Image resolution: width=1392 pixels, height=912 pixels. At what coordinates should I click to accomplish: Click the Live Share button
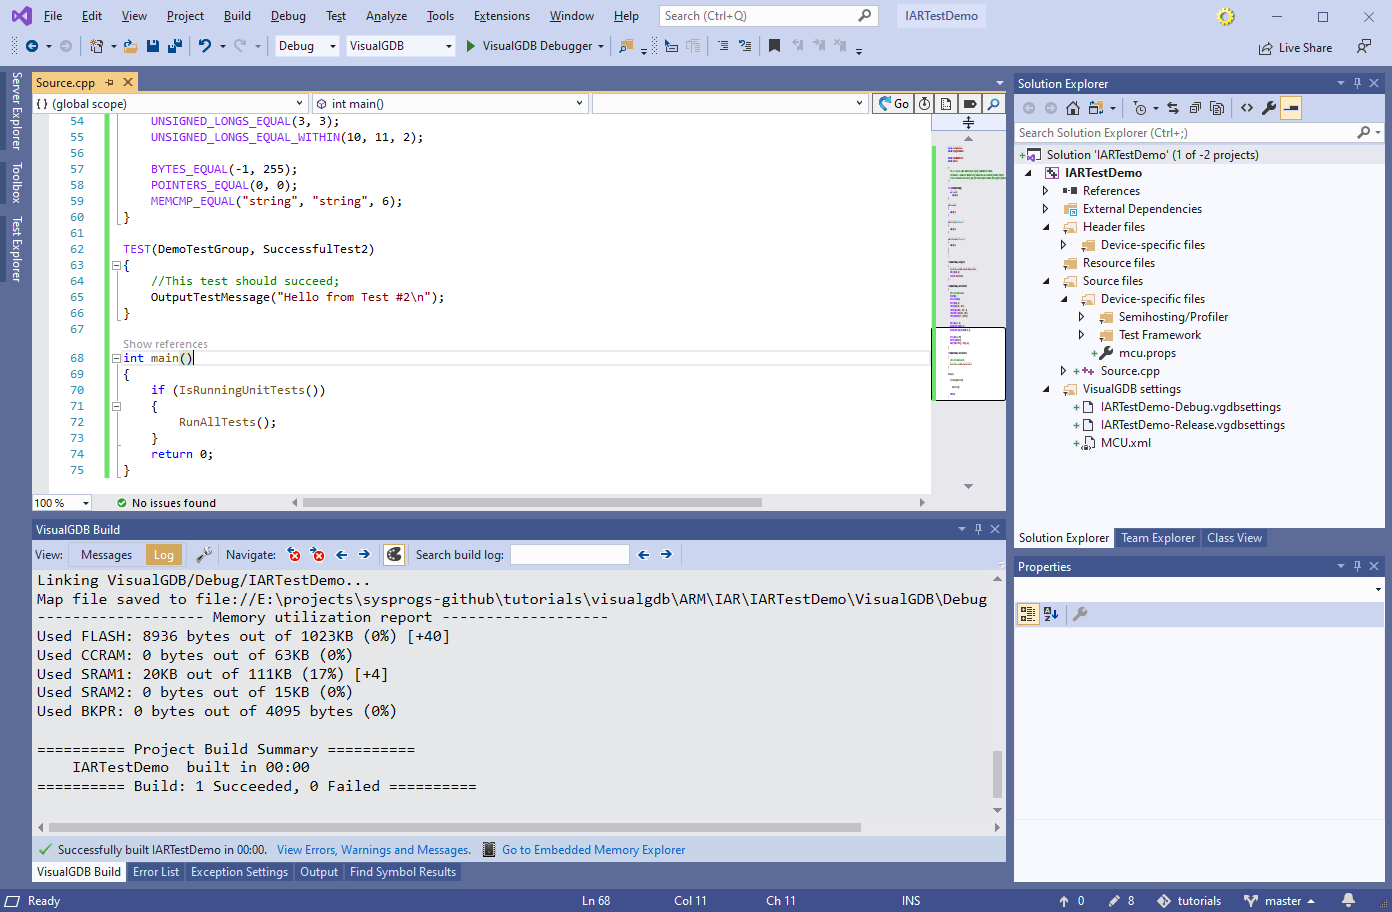click(x=1295, y=48)
